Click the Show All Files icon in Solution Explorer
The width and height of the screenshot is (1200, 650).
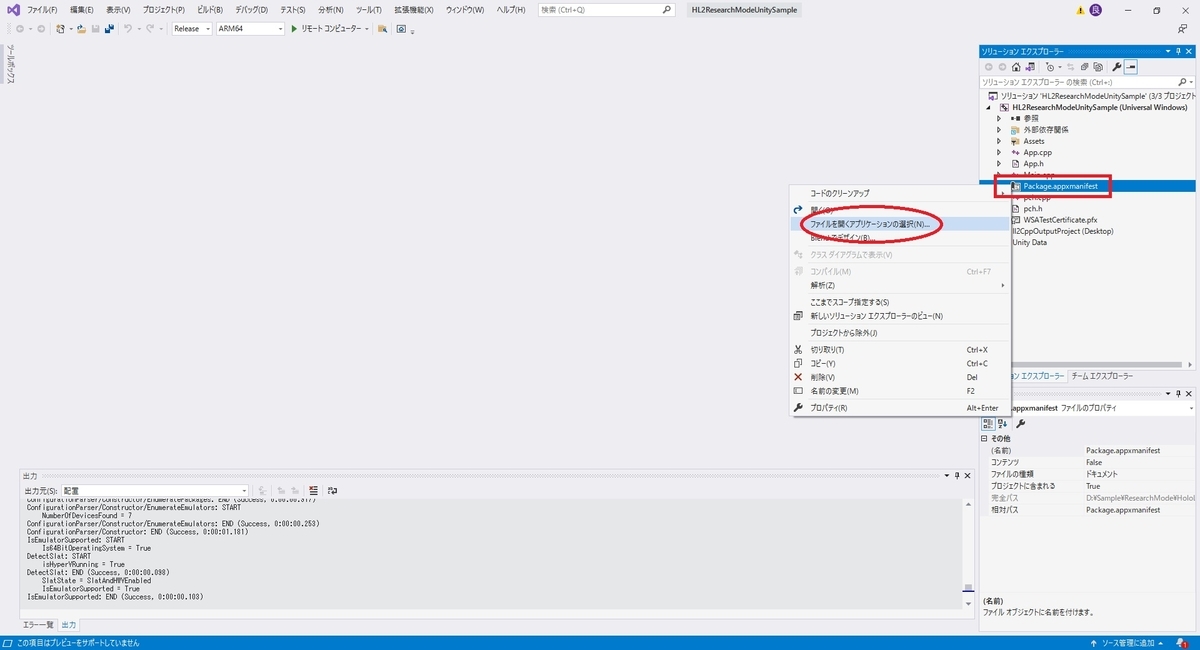click(x=1097, y=67)
